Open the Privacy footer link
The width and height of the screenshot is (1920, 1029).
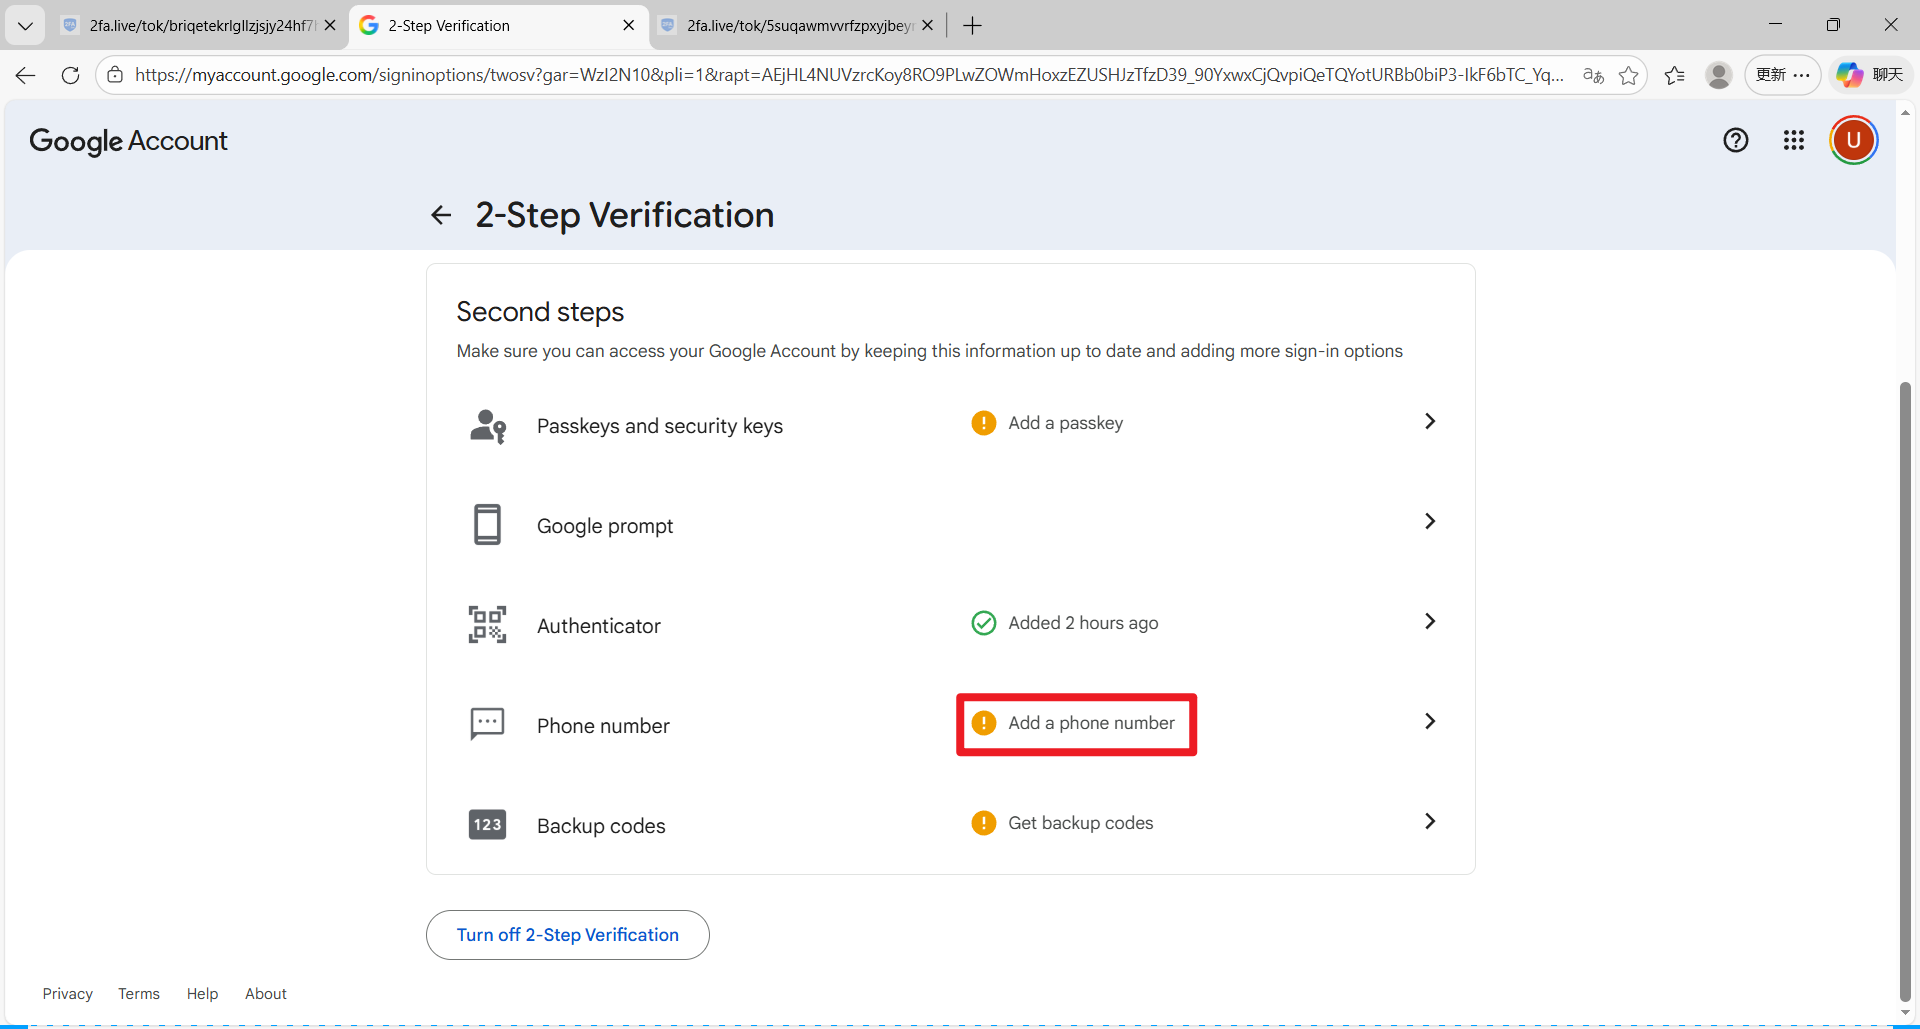[x=67, y=994]
